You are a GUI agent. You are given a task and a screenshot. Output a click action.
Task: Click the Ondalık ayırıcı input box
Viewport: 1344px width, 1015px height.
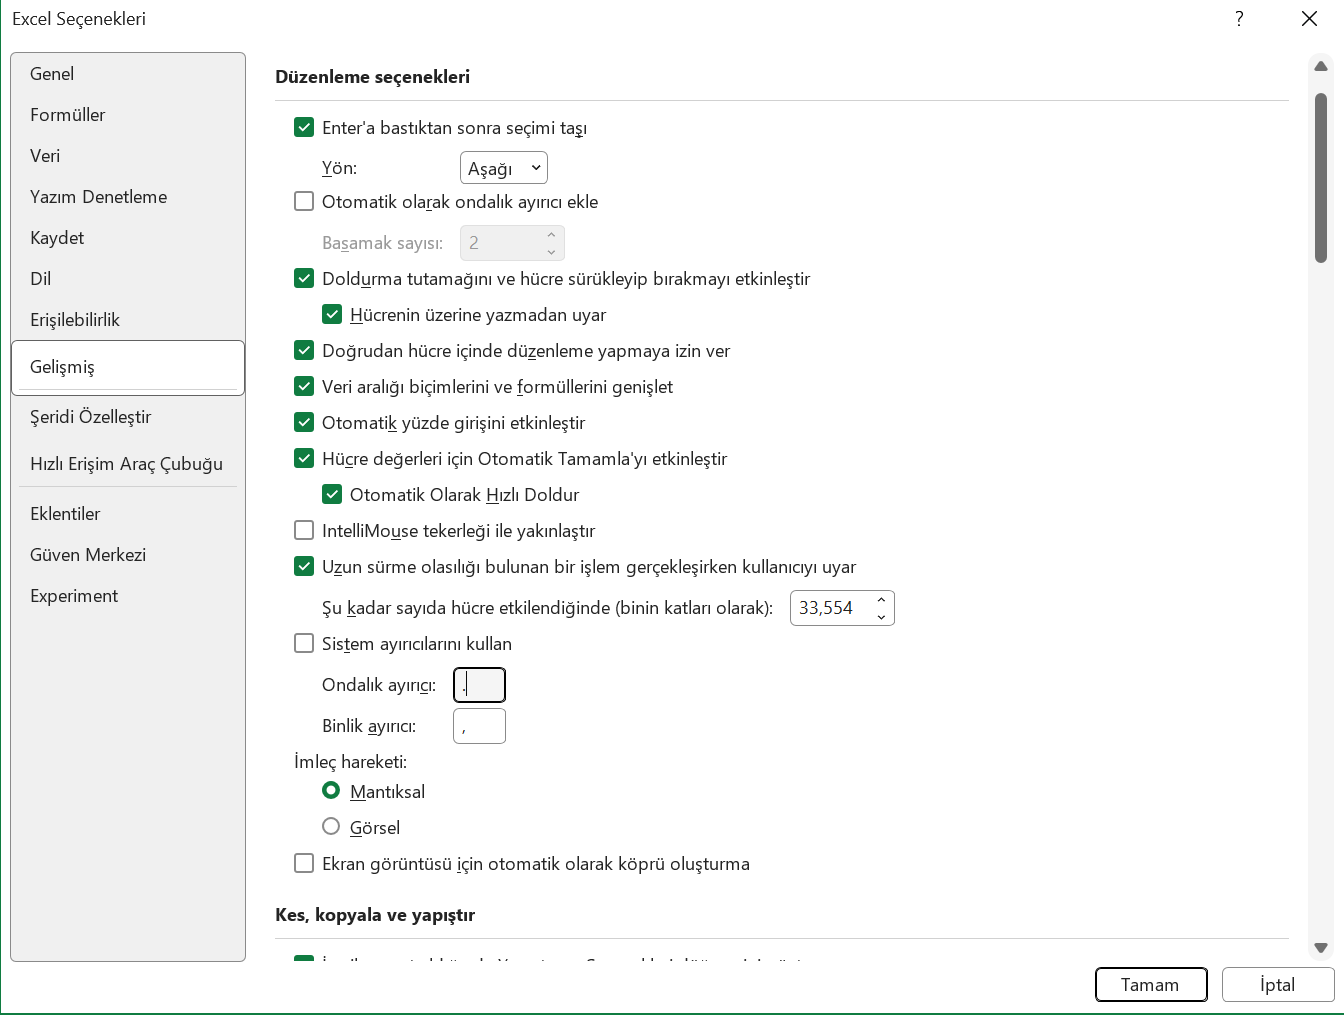(480, 685)
